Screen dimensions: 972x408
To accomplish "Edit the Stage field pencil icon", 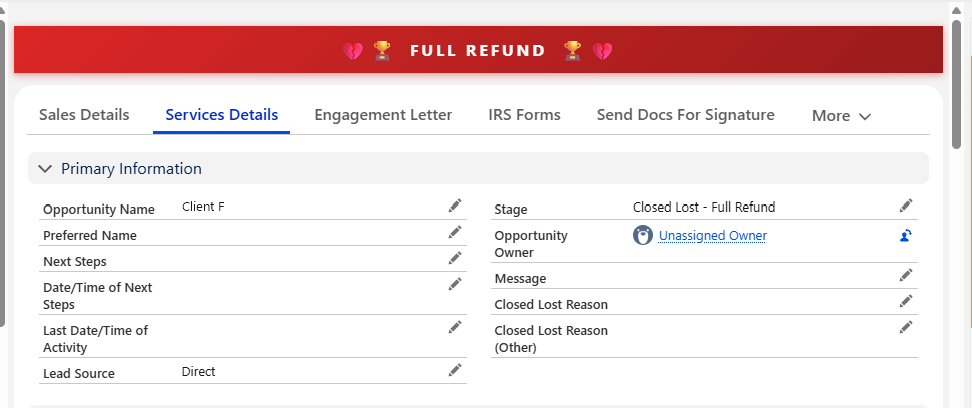I will pyautogui.click(x=906, y=206).
